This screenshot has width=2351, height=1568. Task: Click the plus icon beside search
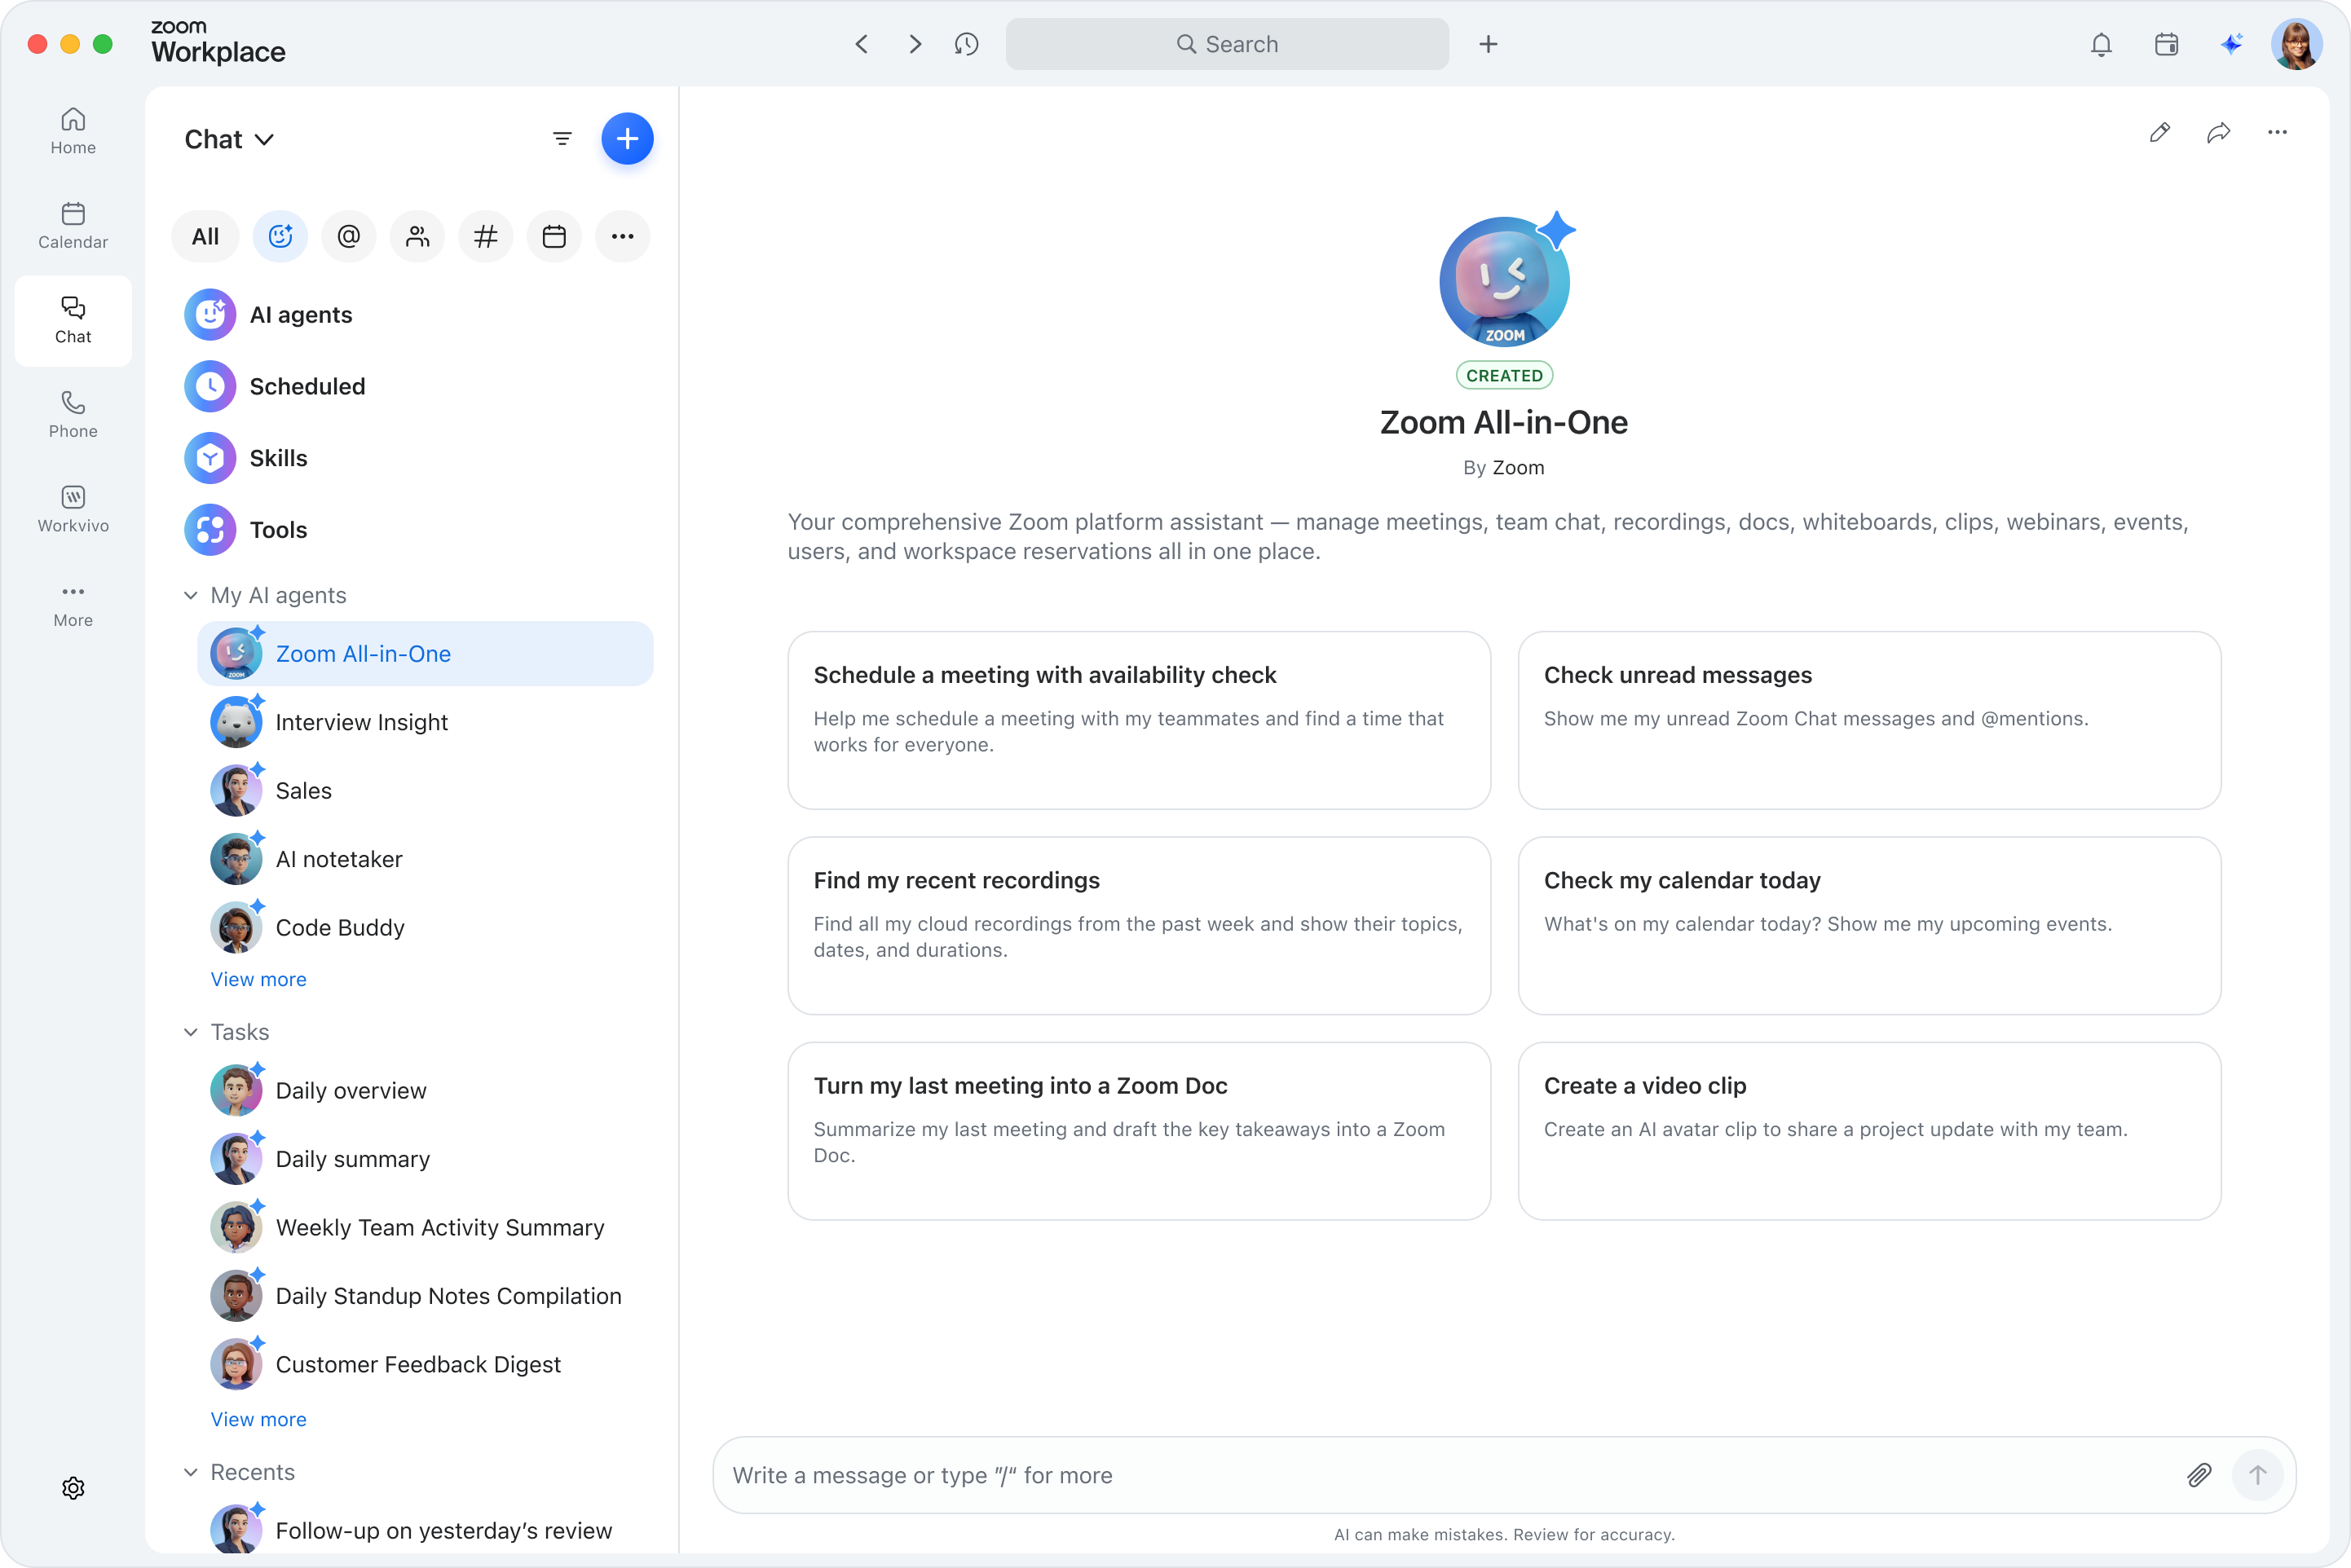(1488, 44)
